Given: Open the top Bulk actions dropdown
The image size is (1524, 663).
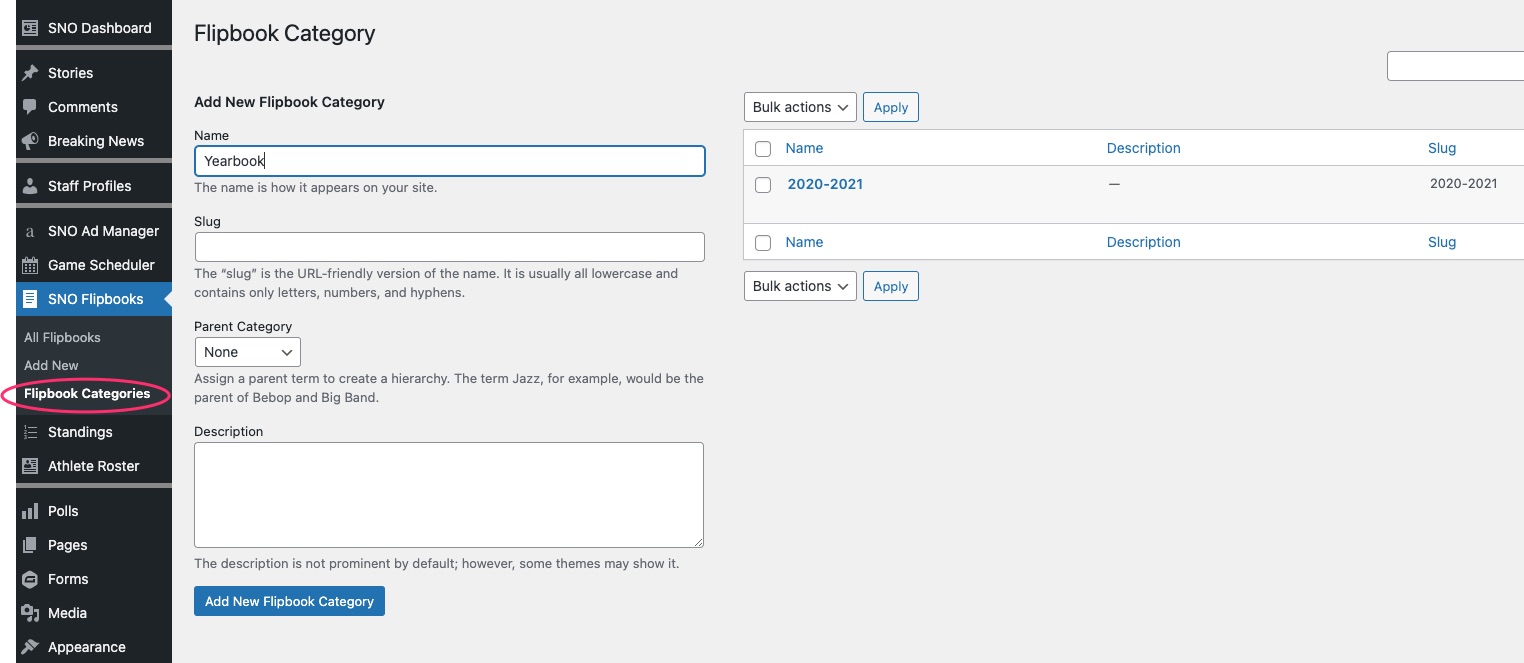Looking at the screenshot, I should (x=800, y=107).
